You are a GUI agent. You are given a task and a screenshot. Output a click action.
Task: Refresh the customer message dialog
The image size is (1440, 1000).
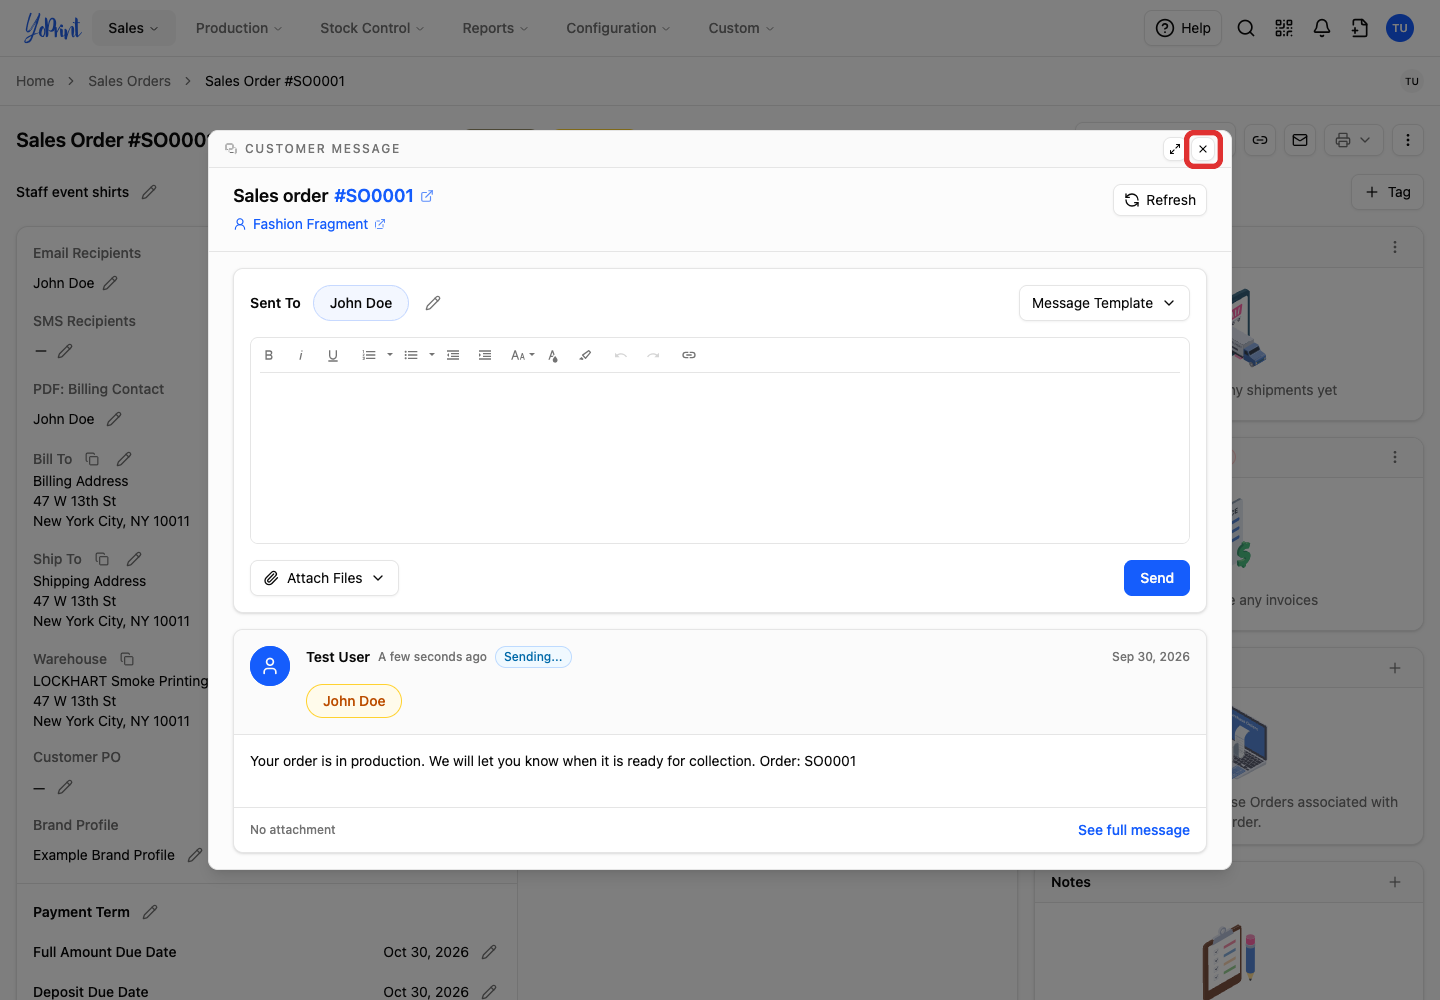[x=1160, y=200]
